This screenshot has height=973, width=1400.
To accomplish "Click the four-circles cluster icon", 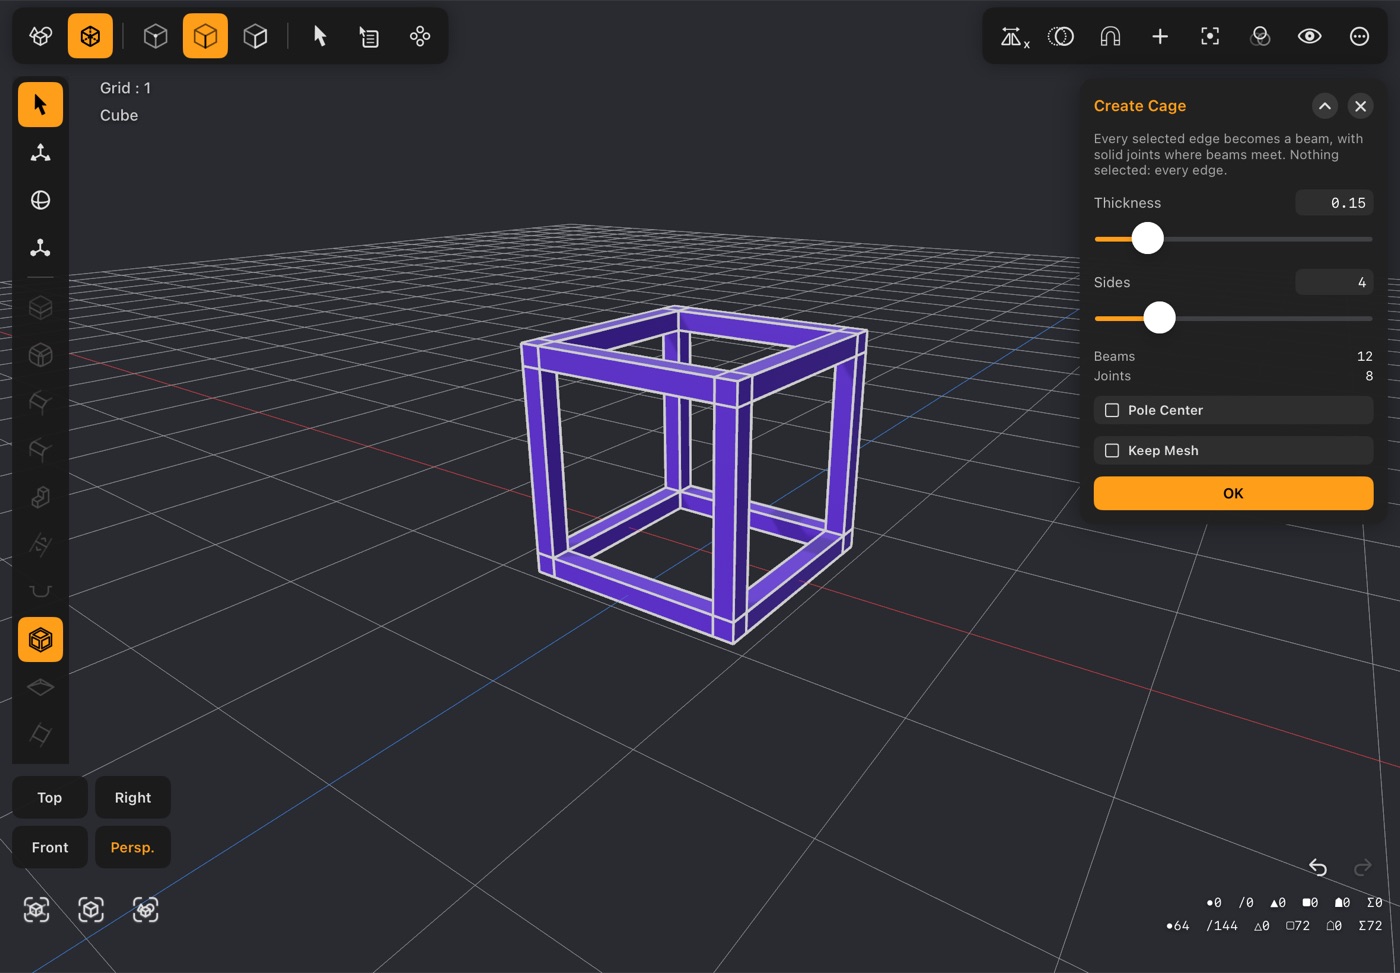I will pyautogui.click(x=420, y=36).
